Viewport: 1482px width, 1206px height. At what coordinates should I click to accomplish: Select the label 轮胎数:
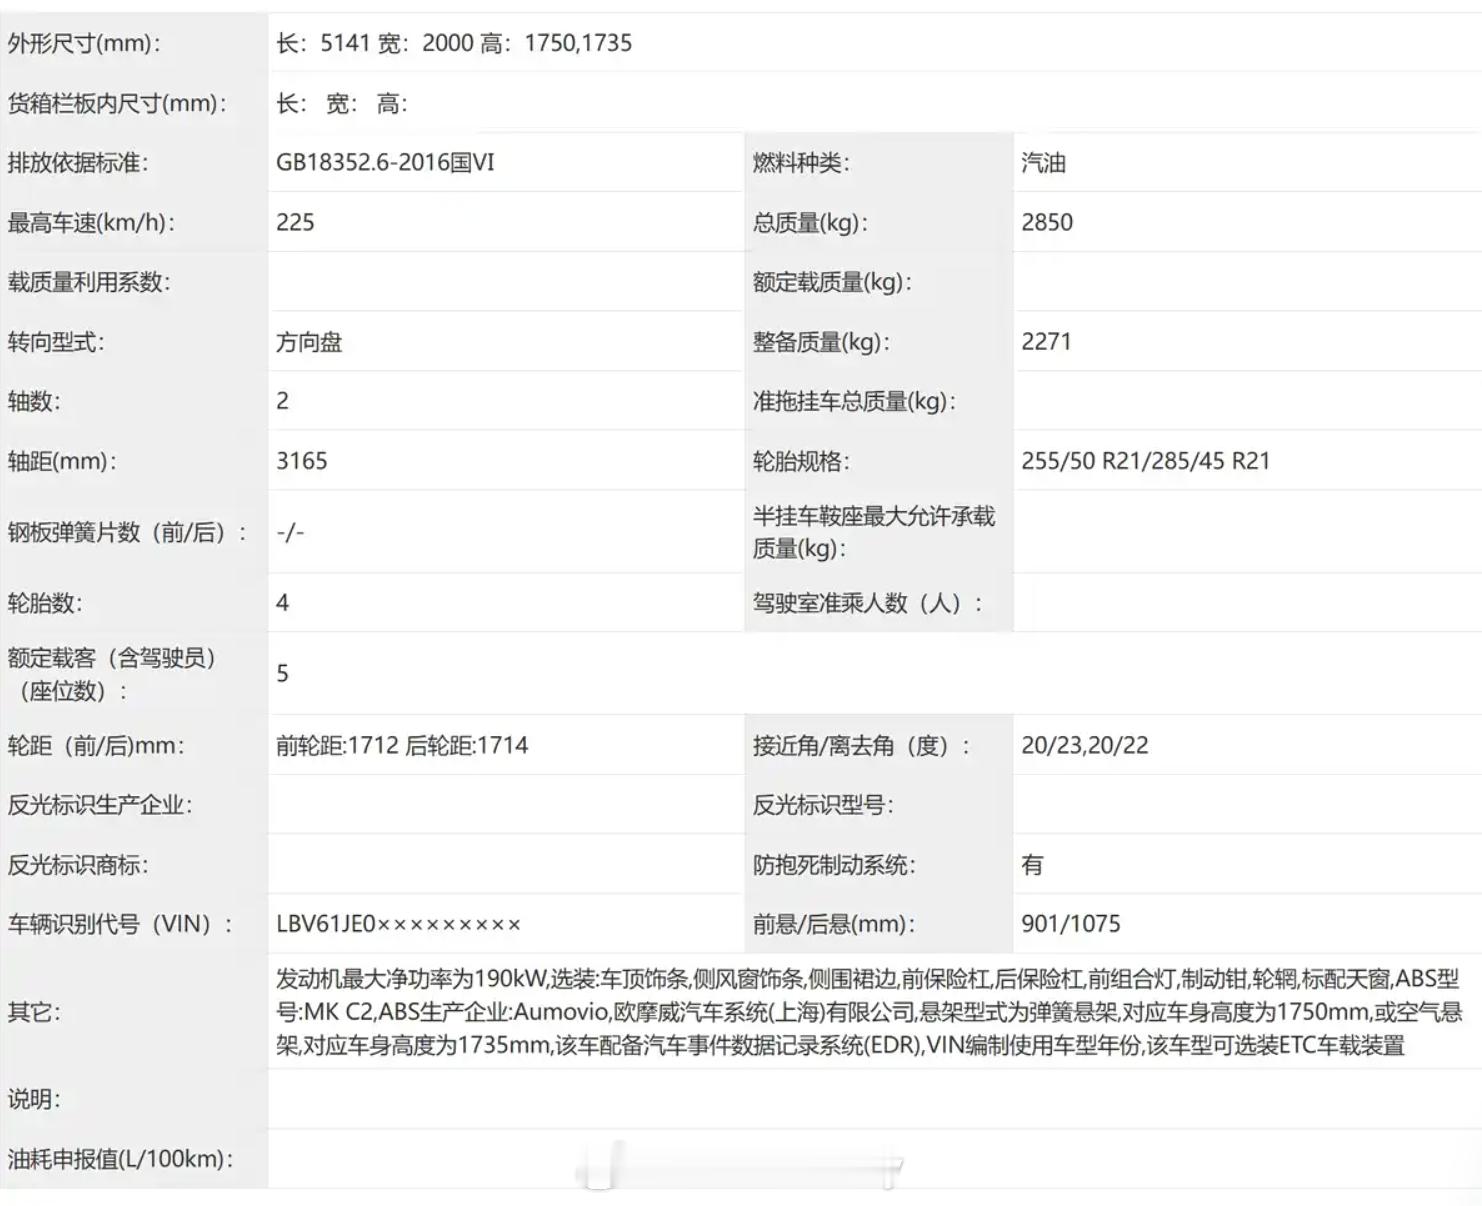45,603
